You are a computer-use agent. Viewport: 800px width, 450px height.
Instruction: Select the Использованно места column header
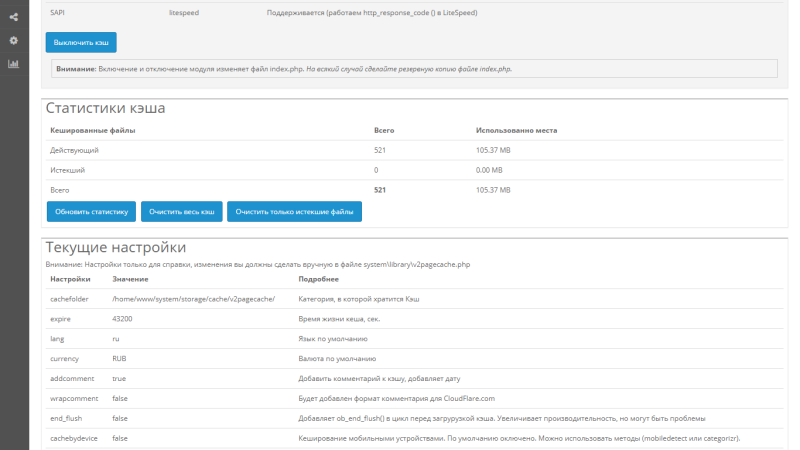[516, 131]
